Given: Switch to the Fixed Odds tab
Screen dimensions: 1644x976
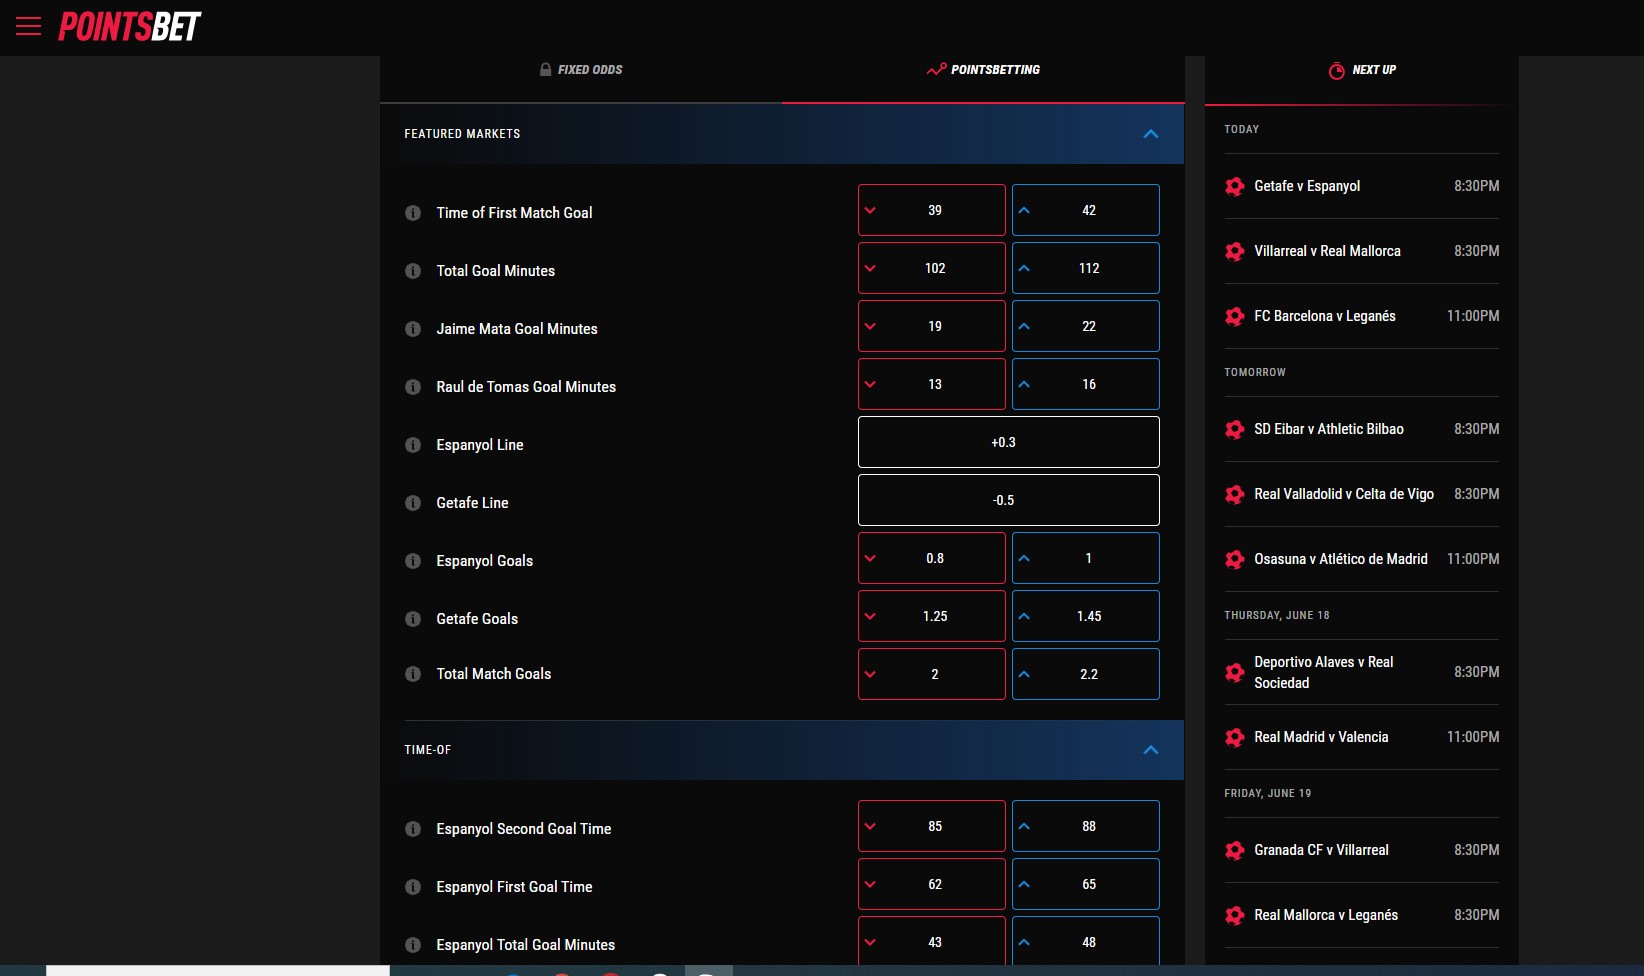Looking at the screenshot, I should tap(581, 70).
